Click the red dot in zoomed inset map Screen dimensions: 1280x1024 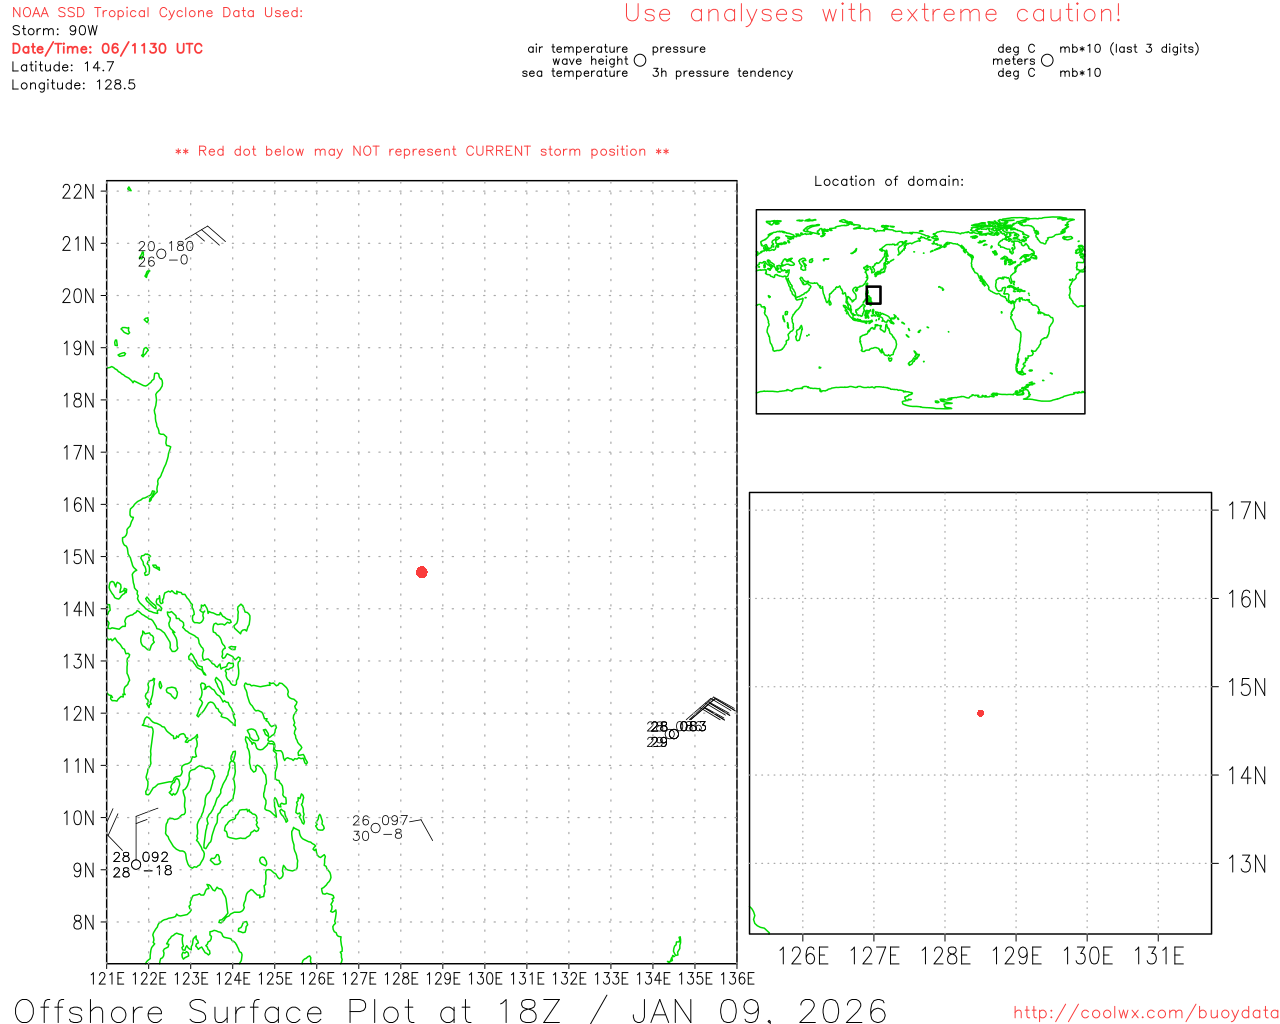(x=980, y=713)
